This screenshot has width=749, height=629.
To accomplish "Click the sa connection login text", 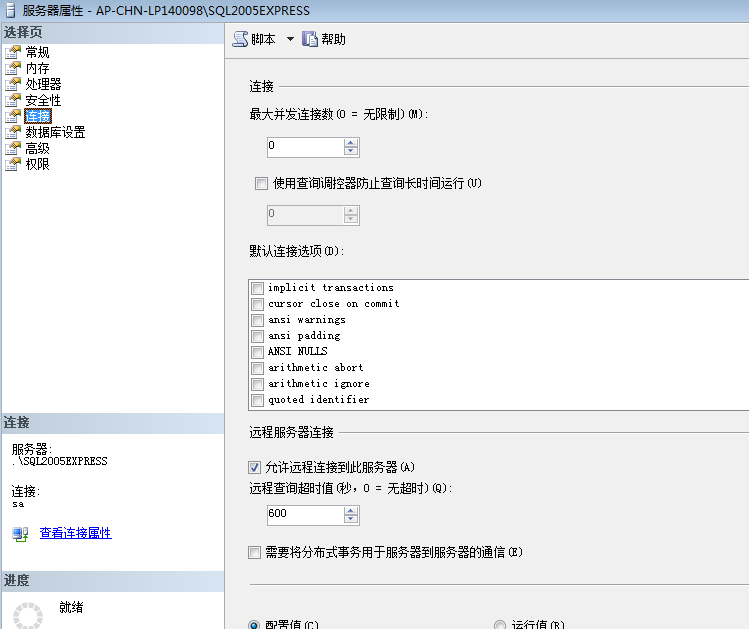I will click(x=18, y=504).
